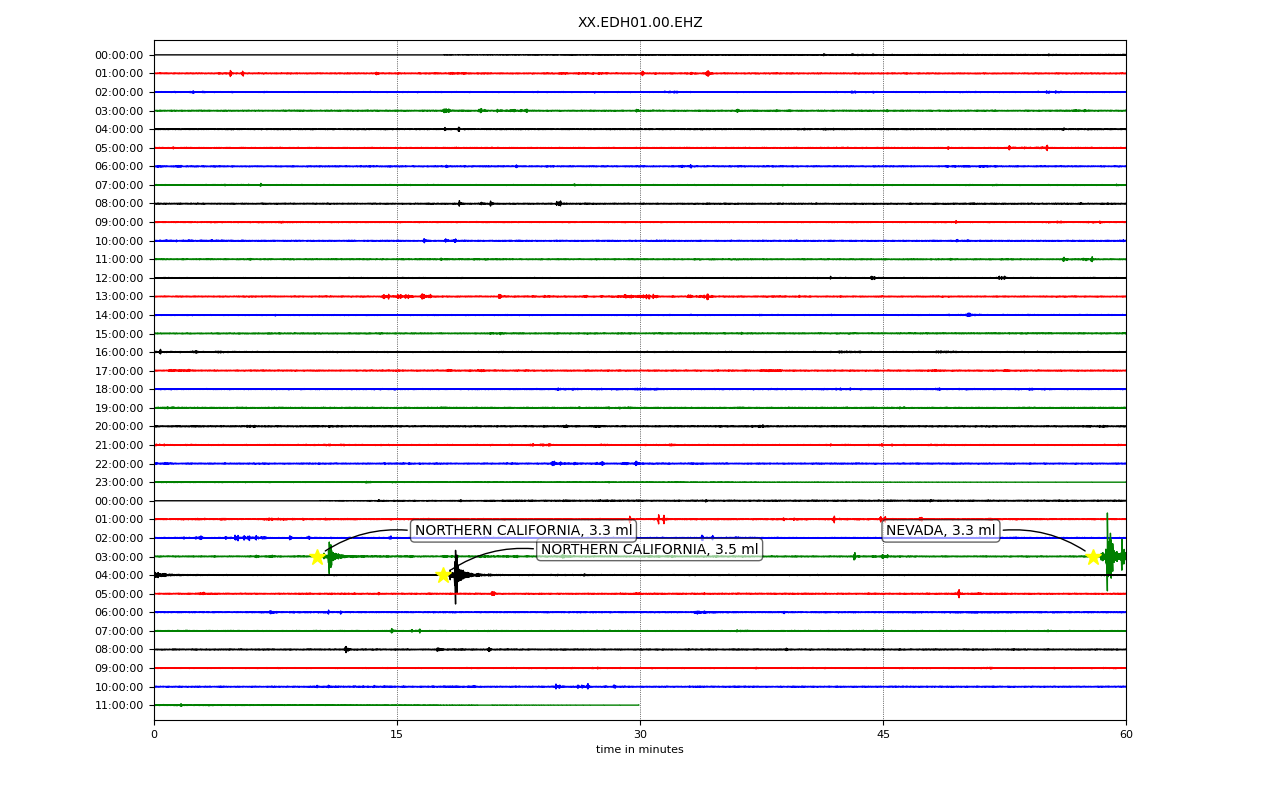Click the 13:00:00 time label on the y-axis
Screen dimensions: 1280x800
tap(119, 297)
